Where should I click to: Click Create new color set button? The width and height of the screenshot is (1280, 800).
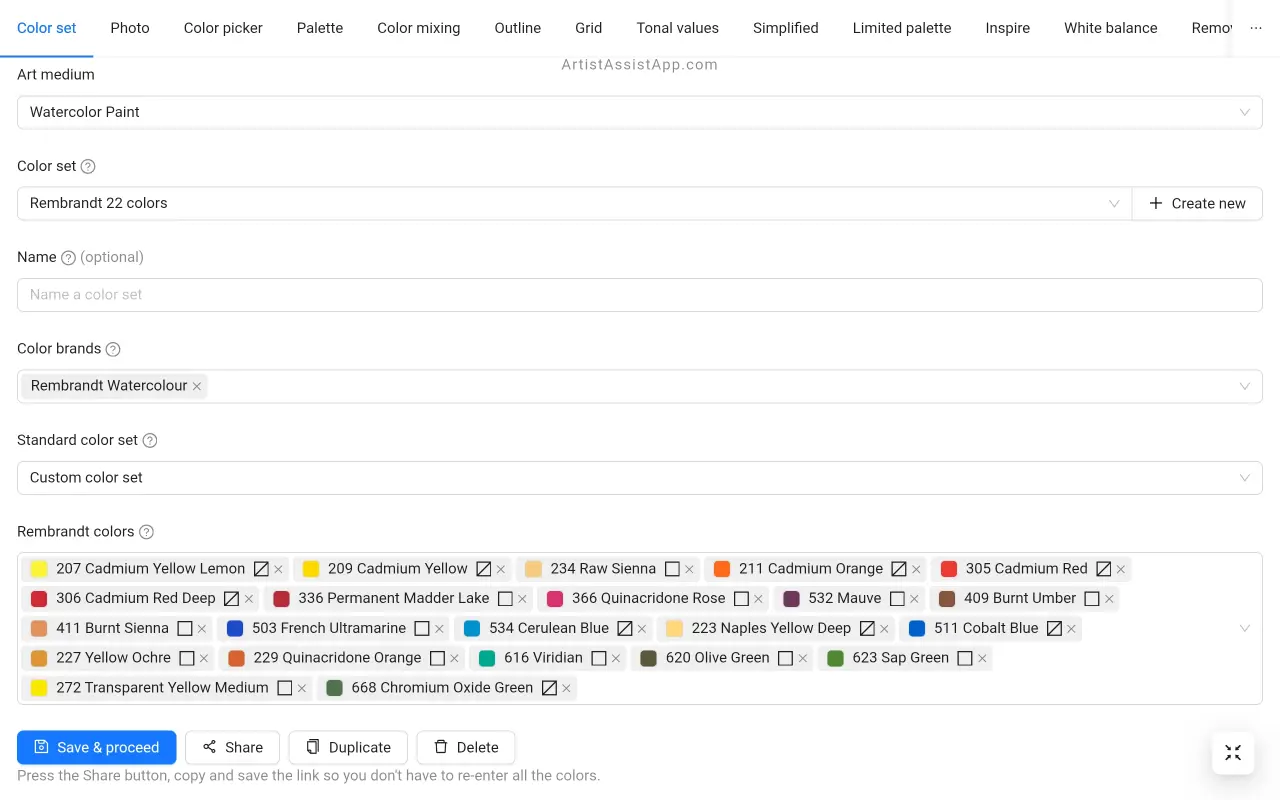(1197, 203)
